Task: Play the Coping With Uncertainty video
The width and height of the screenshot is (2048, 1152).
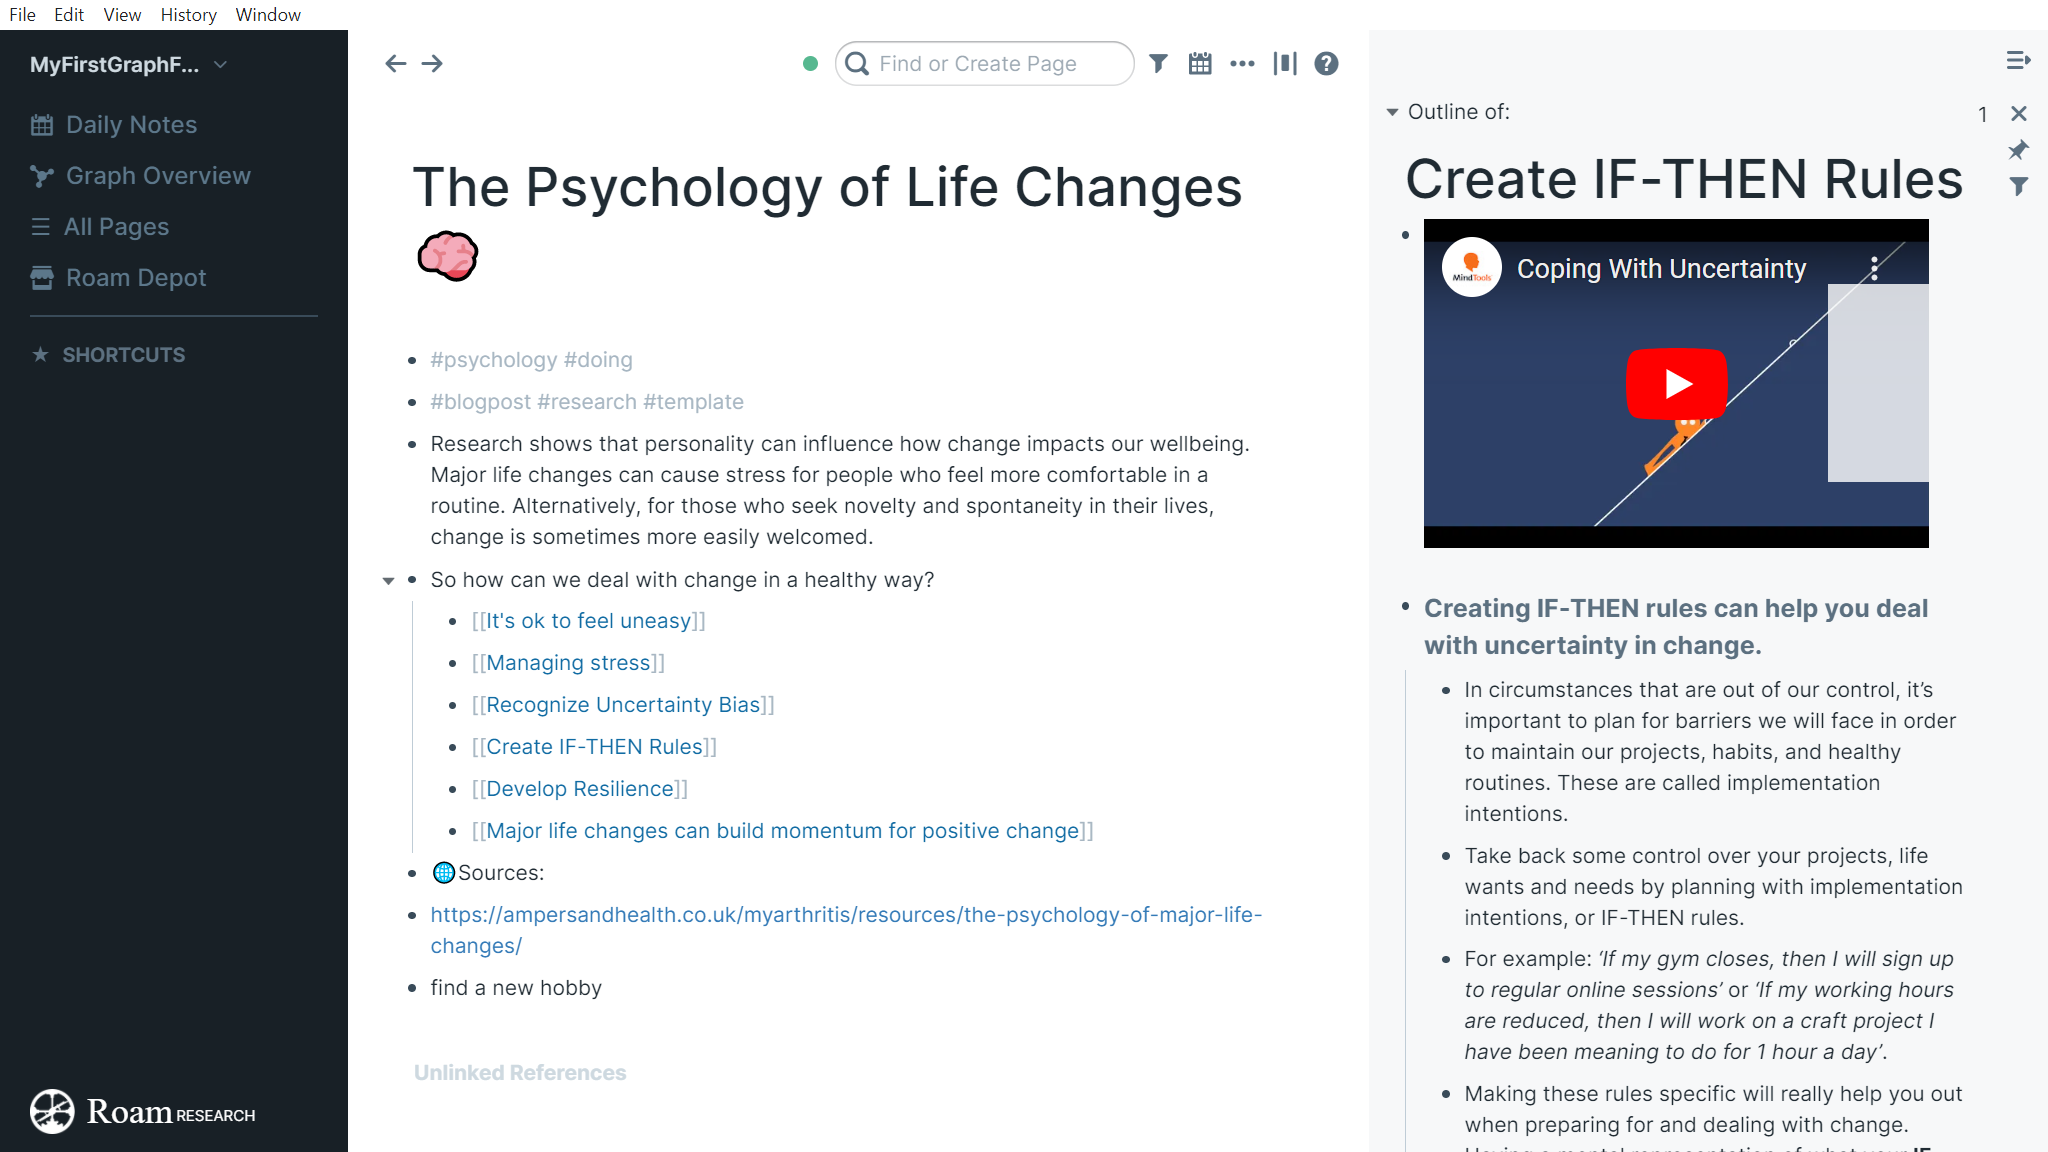Action: pos(1676,383)
